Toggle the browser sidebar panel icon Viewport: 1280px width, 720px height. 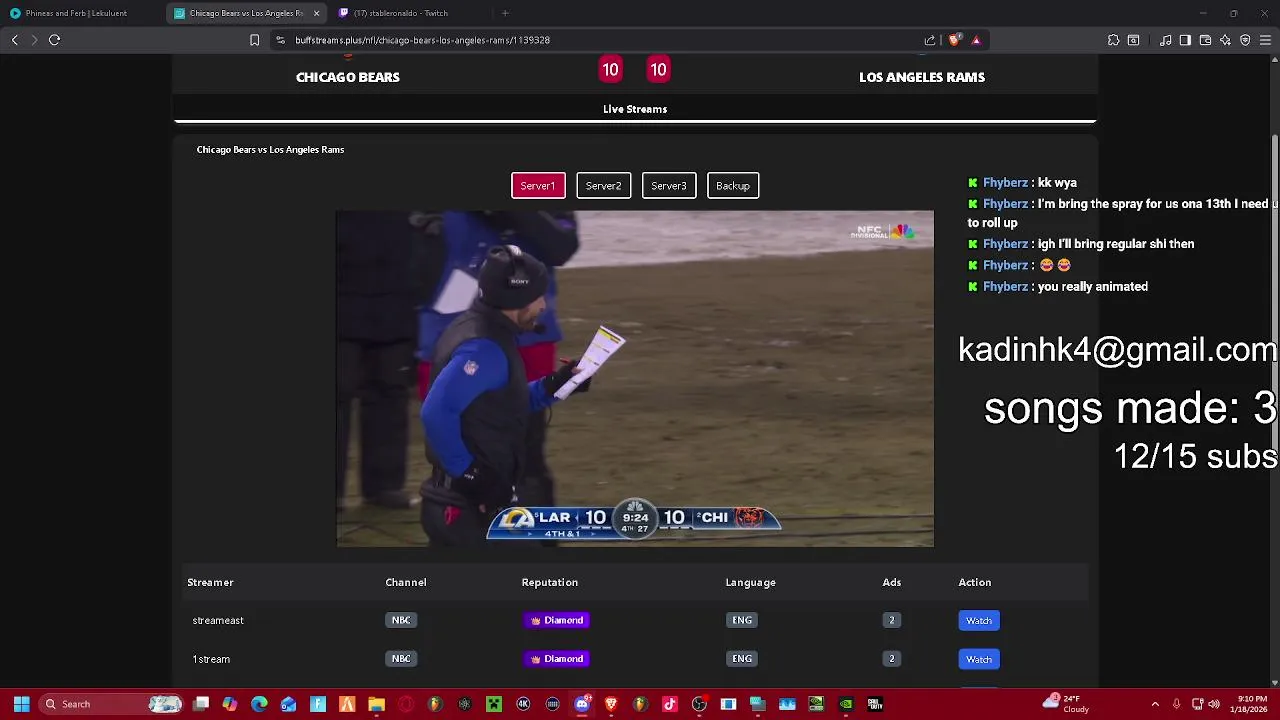click(1185, 40)
